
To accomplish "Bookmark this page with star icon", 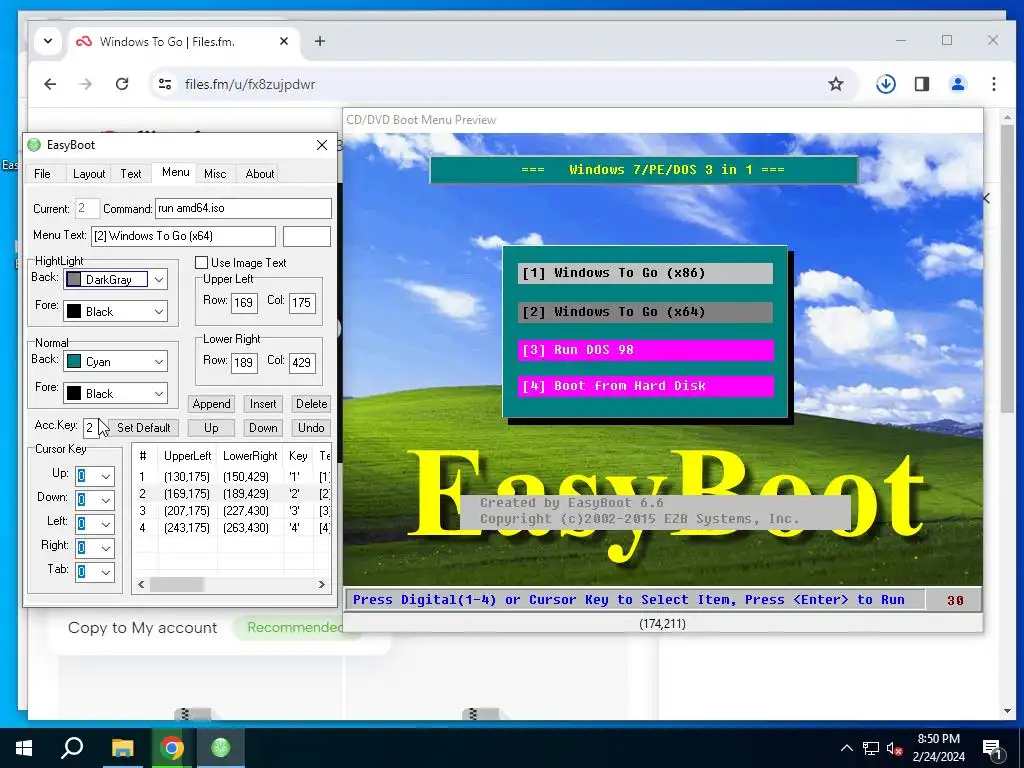I will (835, 84).
